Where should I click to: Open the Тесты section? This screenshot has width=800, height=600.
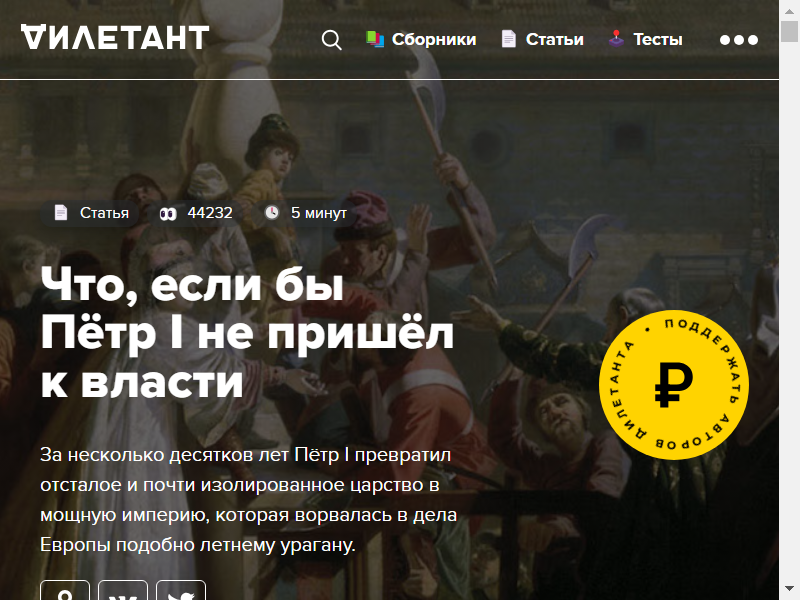point(658,39)
